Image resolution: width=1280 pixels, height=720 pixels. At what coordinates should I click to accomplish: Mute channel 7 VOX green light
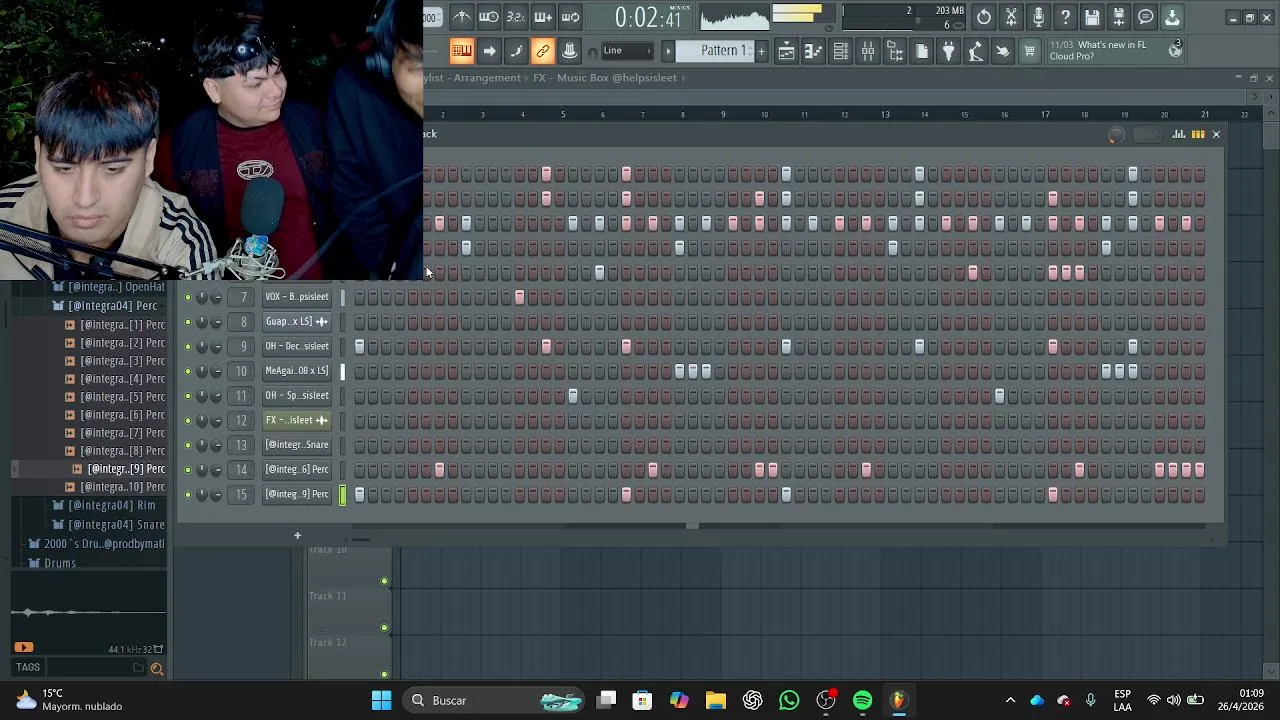pos(187,297)
